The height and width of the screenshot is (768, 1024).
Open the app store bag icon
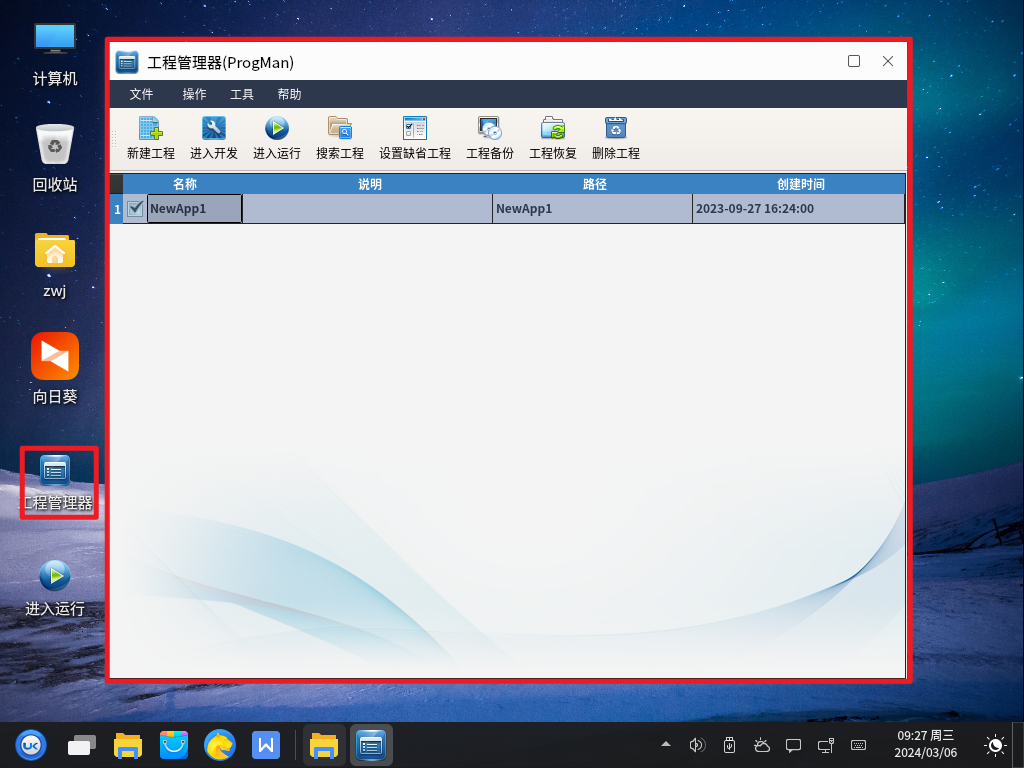[x=174, y=745]
